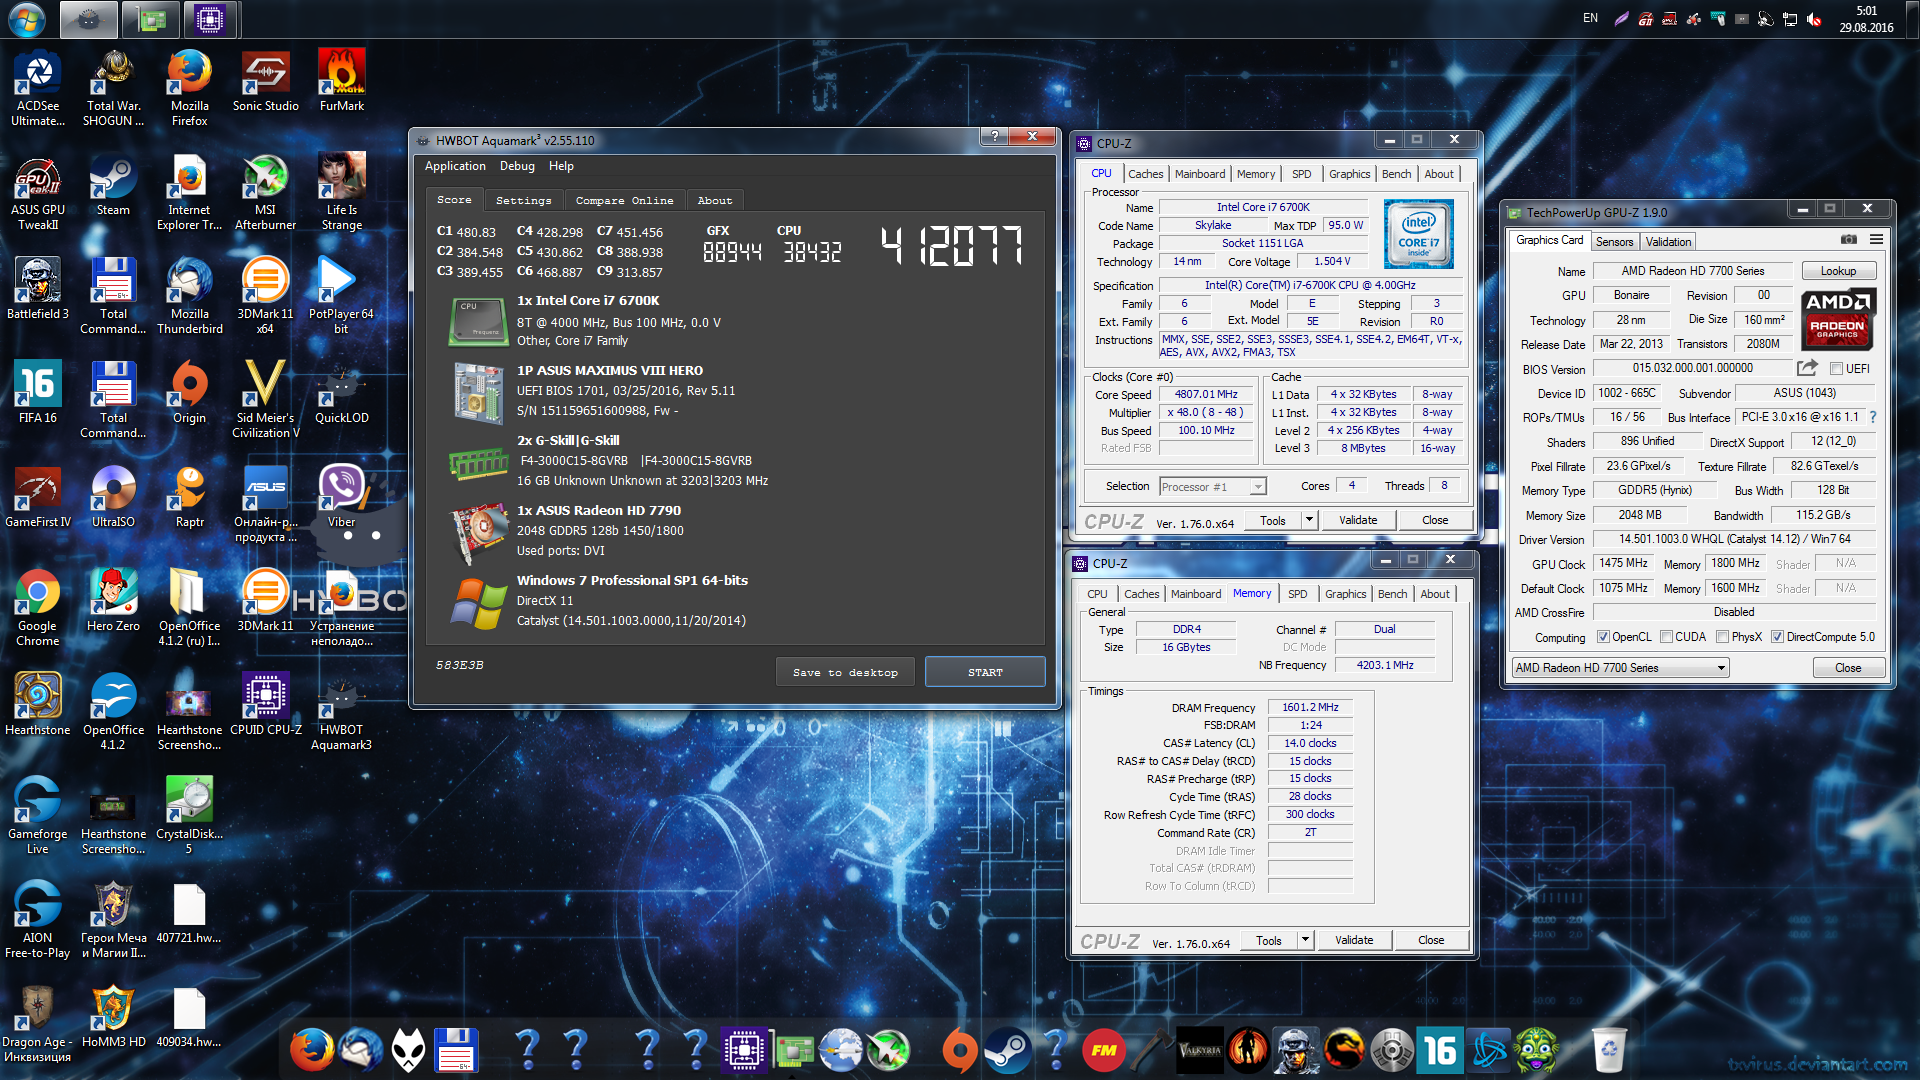1920x1080 pixels.
Task: Switch to the Settings tab in Aquamark
Action: pos(523,200)
